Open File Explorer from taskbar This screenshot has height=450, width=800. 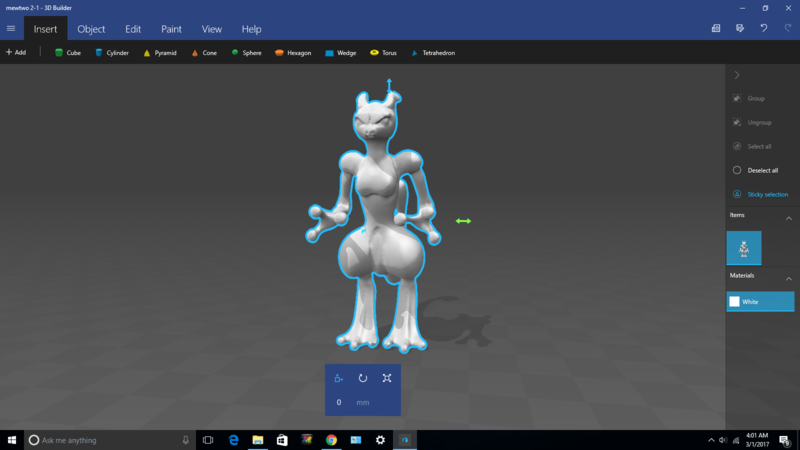[x=258, y=440]
